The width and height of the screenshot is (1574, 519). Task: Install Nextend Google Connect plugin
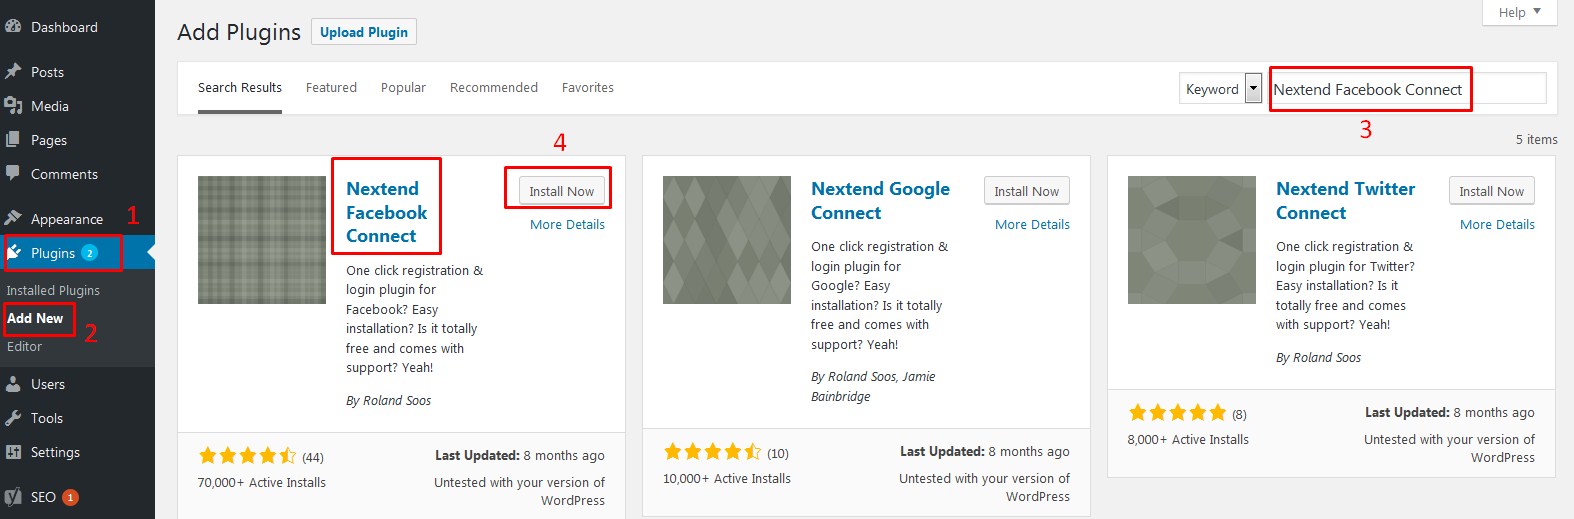pyautogui.click(x=1026, y=191)
